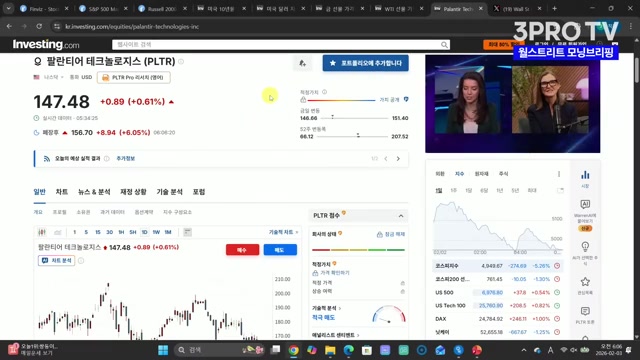Reload the current page

click(x=39, y=26)
